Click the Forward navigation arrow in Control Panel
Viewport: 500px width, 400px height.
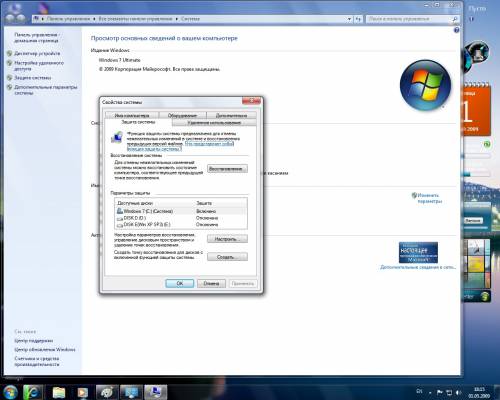[x=21, y=18]
